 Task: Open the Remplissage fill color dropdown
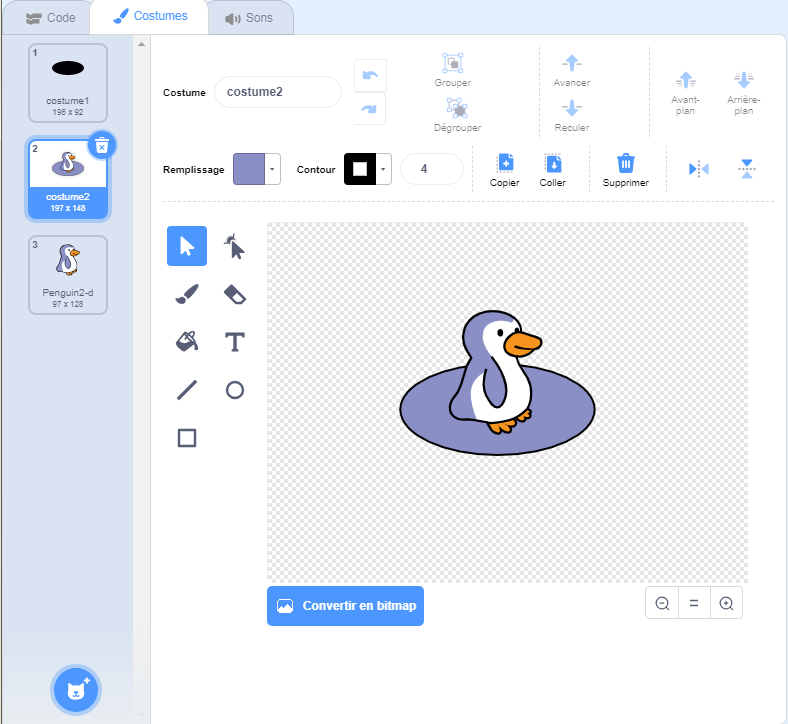click(x=273, y=170)
